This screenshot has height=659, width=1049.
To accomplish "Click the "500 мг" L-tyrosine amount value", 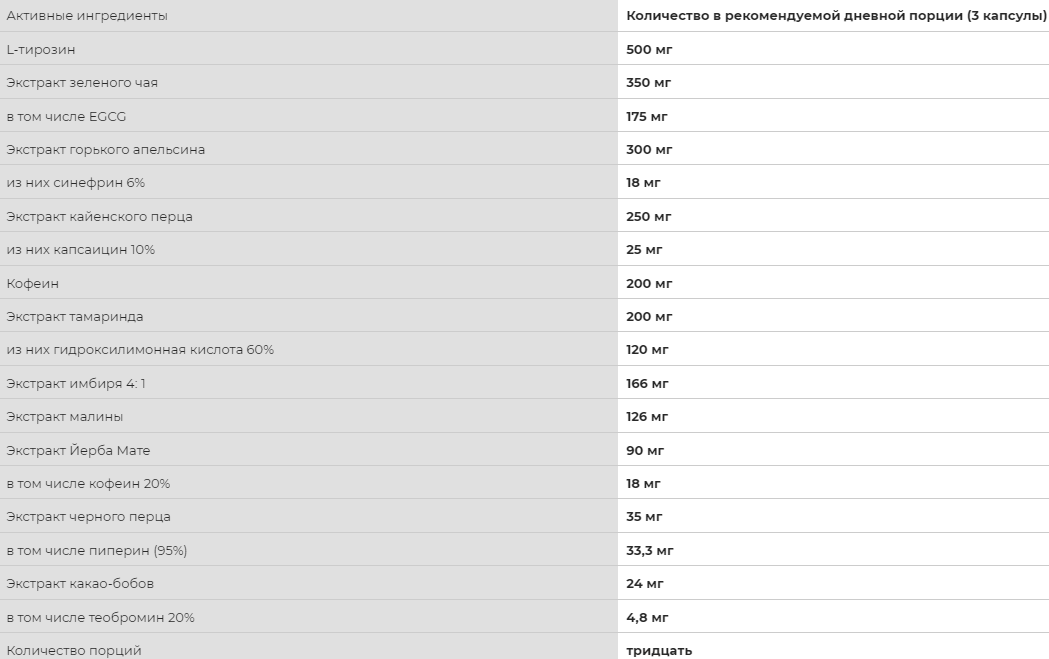I will click(649, 49).
